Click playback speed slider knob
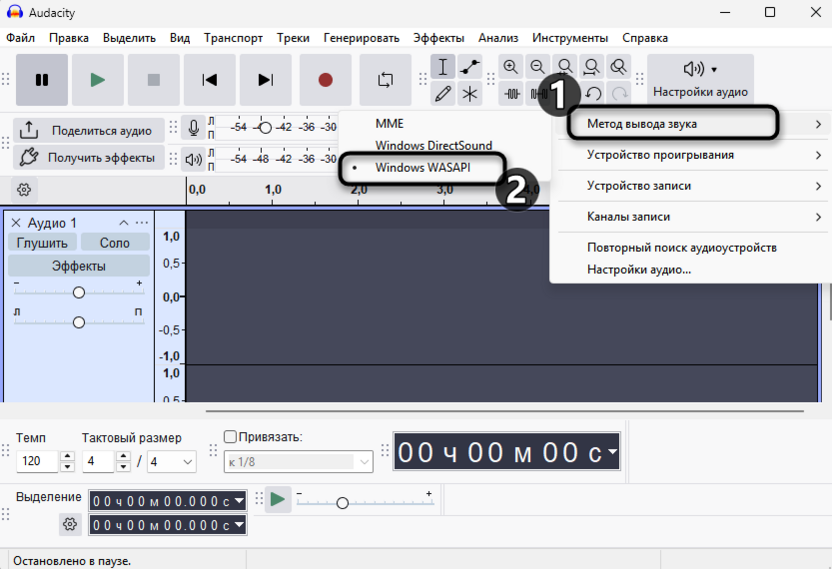Viewport: 832px width, 569px height. (342, 503)
